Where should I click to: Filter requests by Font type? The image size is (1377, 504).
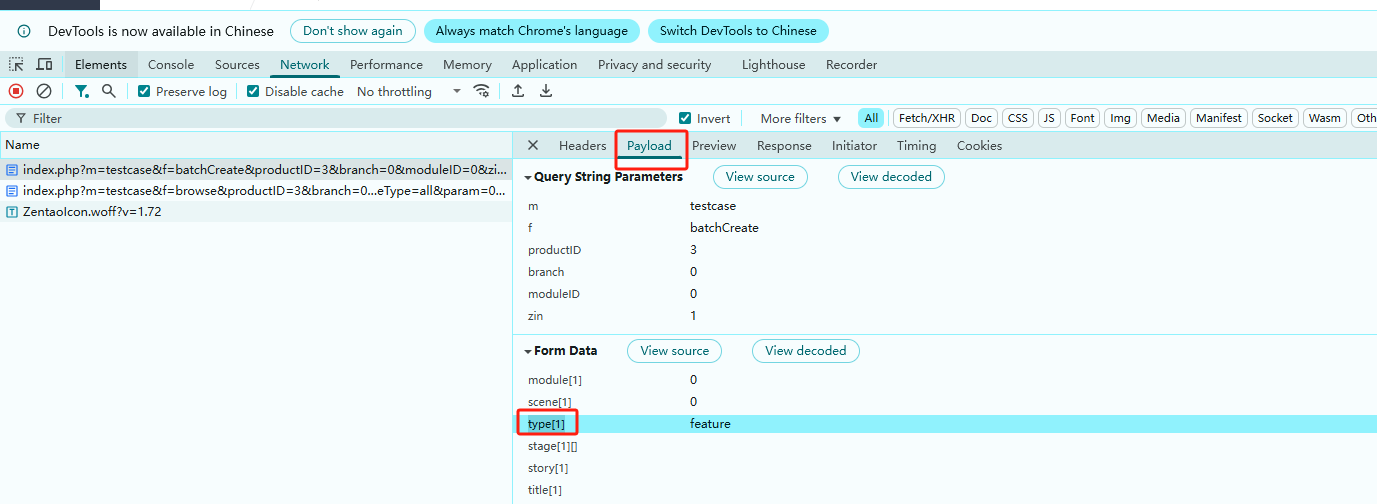pyautogui.click(x=1083, y=118)
